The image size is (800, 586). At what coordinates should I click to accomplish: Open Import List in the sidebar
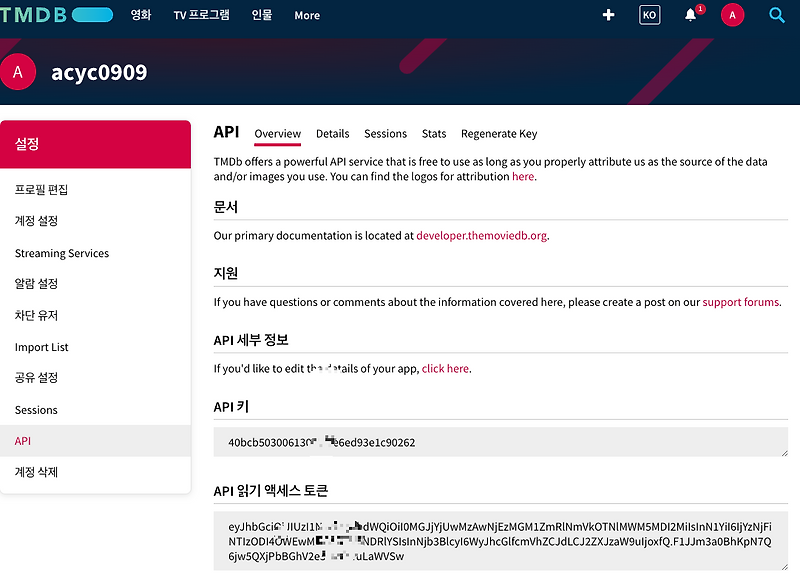pyautogui.click(x=41, y=347)
